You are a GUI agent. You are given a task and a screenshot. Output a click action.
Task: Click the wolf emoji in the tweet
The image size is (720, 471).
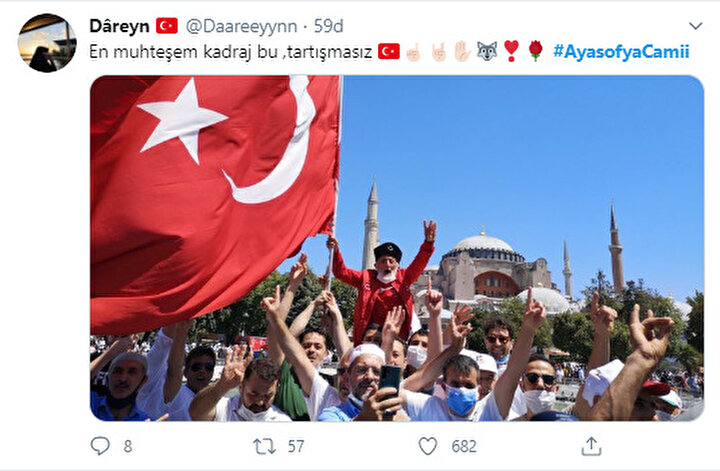(487, 51)
